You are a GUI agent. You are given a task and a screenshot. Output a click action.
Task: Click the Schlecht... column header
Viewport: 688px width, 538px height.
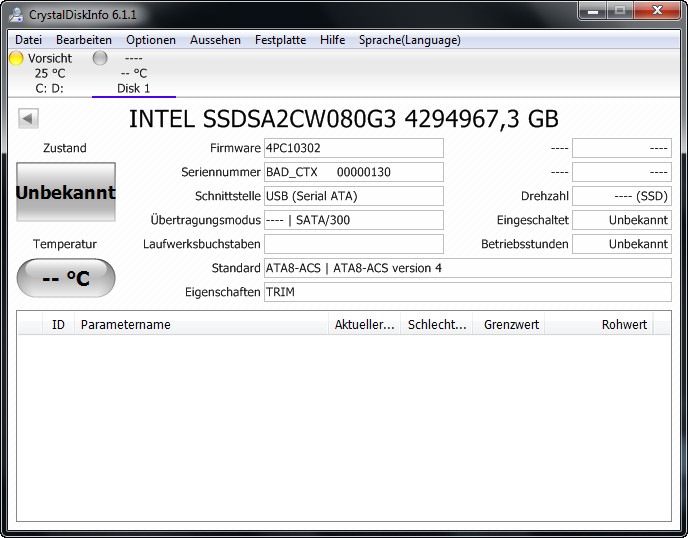pos(437,324)
